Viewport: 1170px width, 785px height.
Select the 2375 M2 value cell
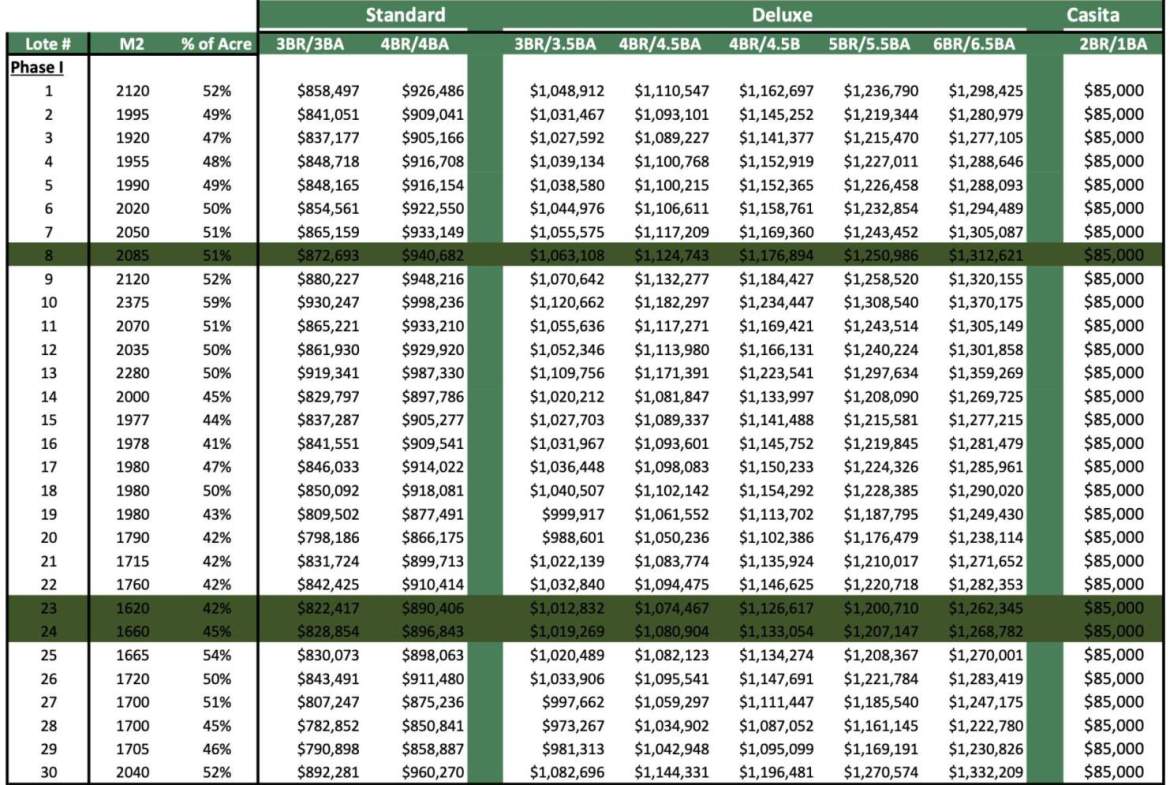tap(133, 303)
